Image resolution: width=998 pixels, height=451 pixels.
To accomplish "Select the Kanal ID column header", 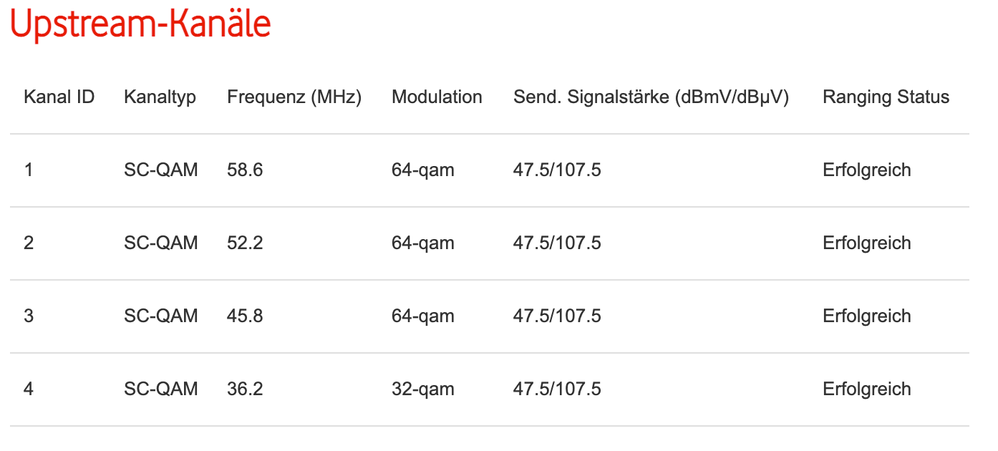I will [59, 97].
